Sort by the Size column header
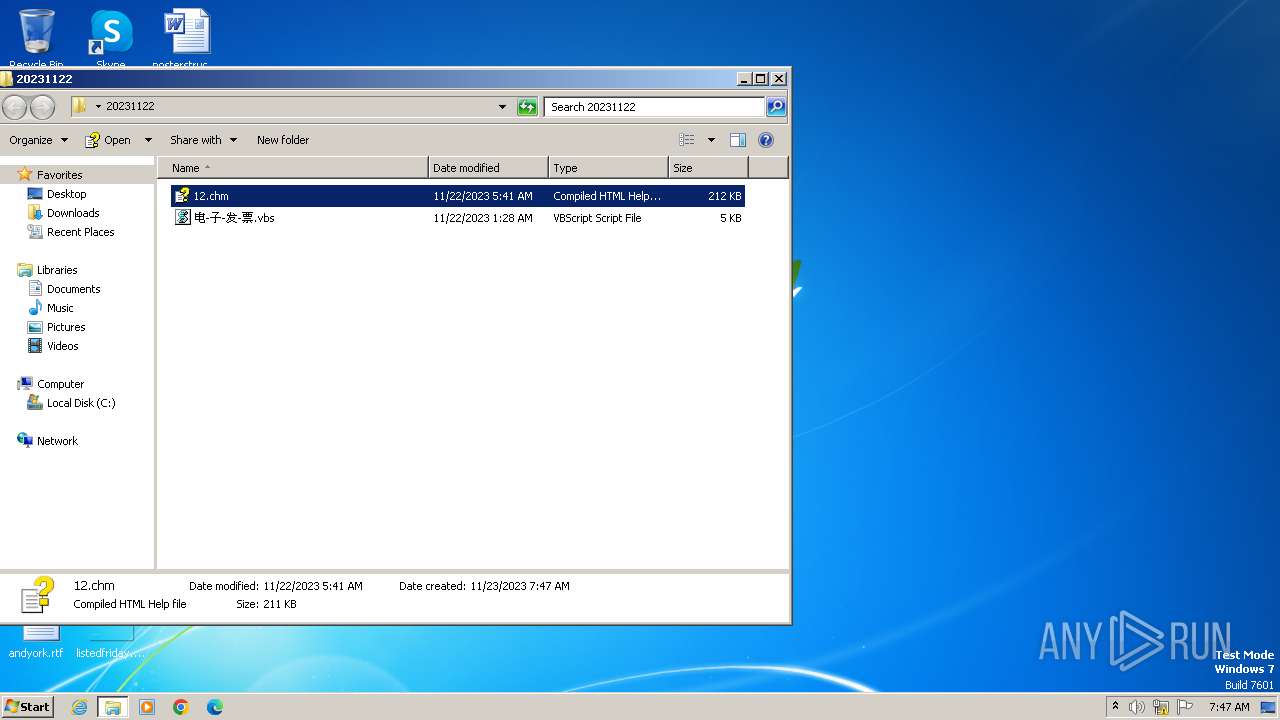Viewport: 1280px width, 720px height. point(708,168)
